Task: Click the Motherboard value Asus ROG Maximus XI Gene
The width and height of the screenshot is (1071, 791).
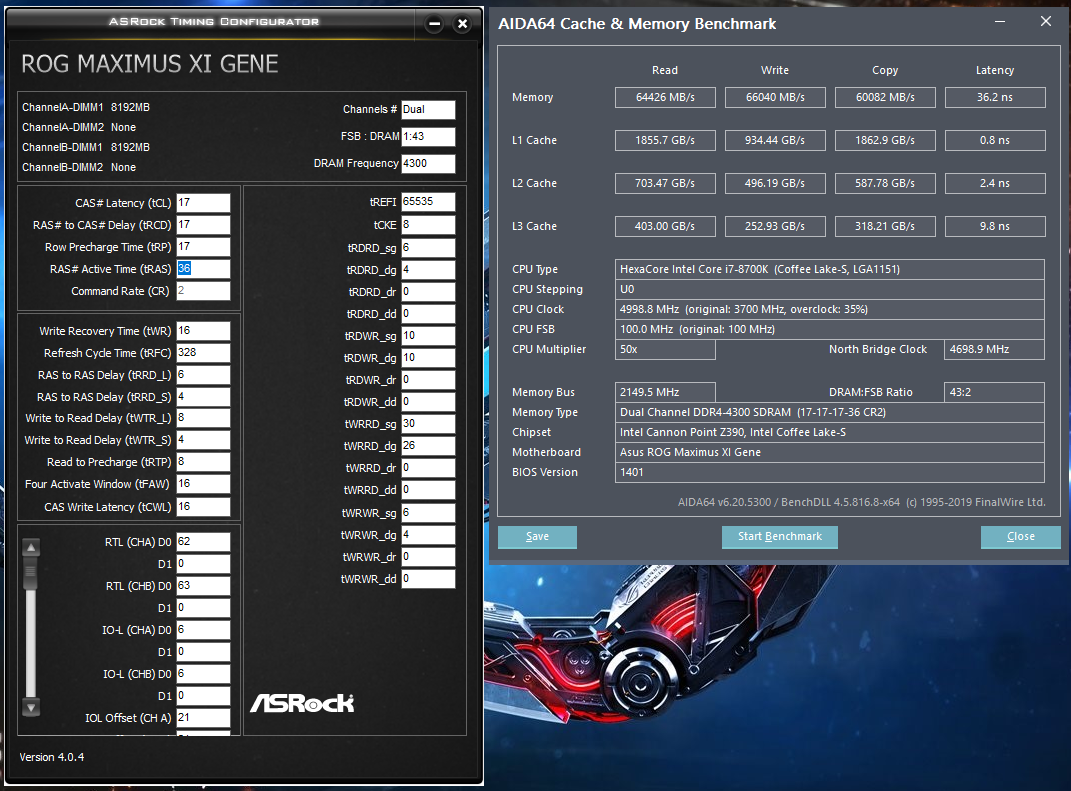Action: [x=829, y=452]
